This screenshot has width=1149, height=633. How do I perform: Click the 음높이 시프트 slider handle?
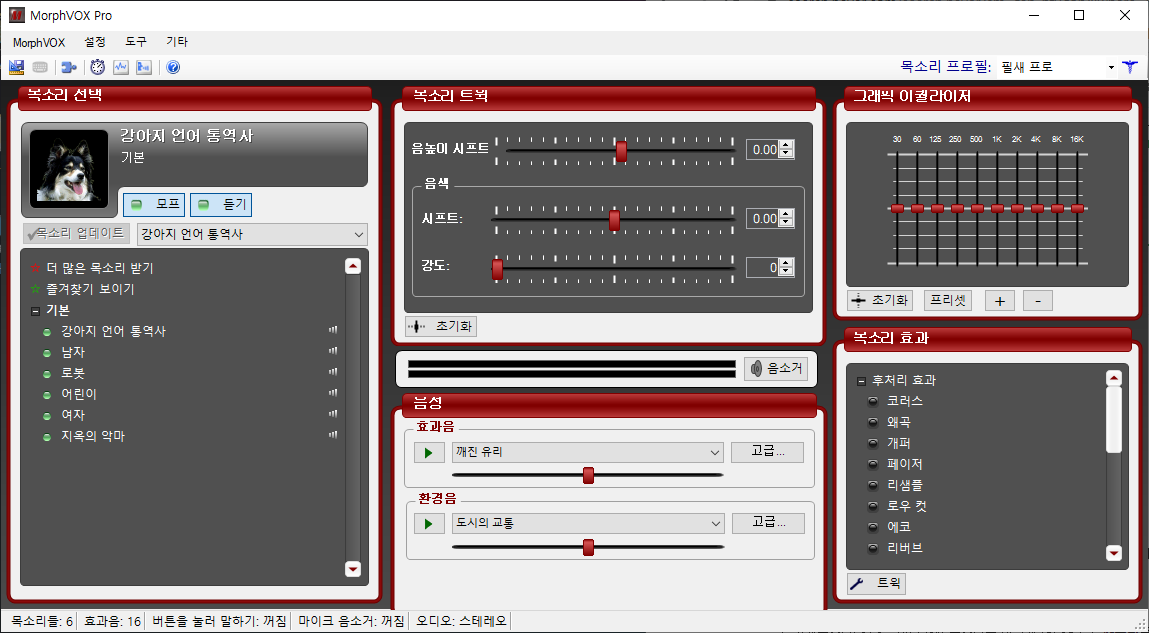[x=621, y=151]
